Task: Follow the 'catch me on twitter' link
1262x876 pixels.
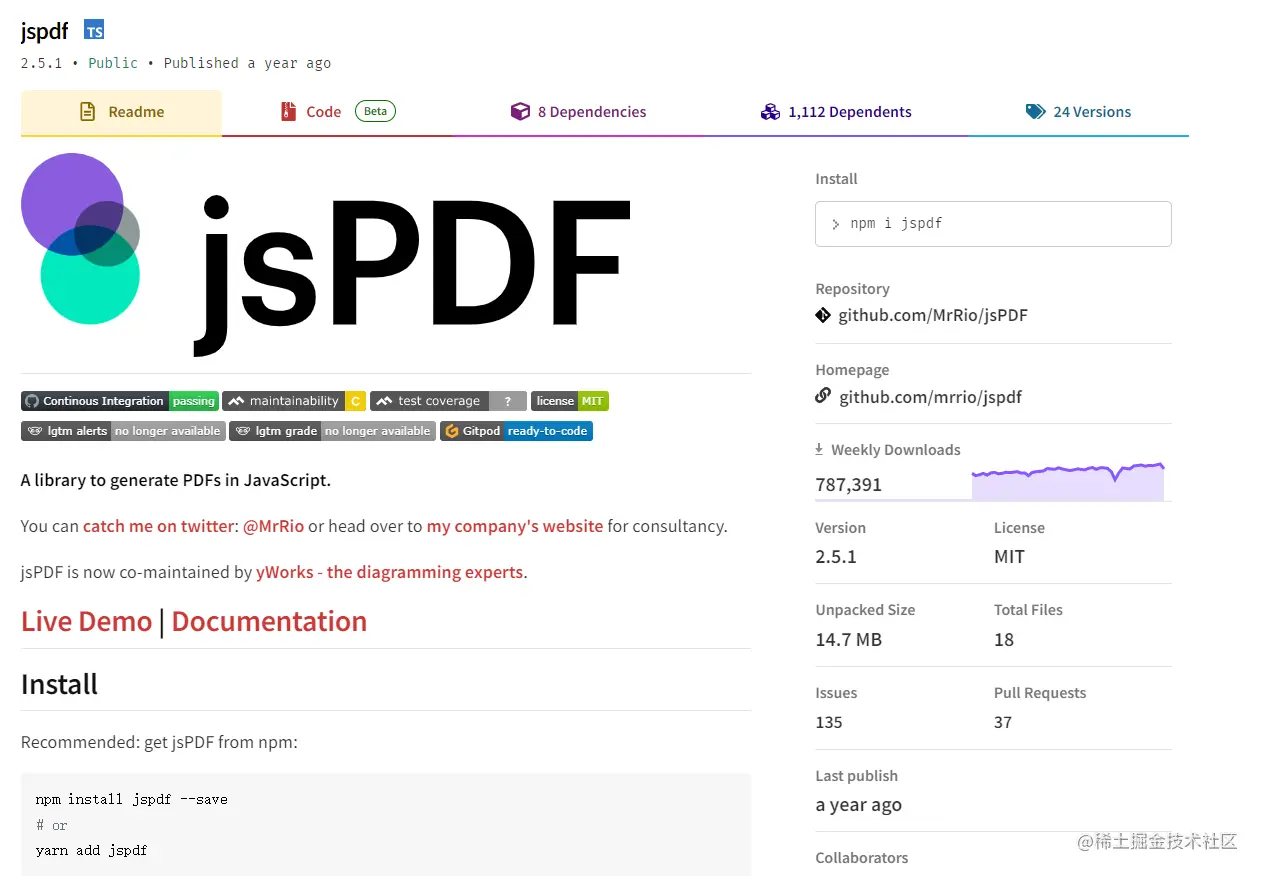Action: (158, 526)
